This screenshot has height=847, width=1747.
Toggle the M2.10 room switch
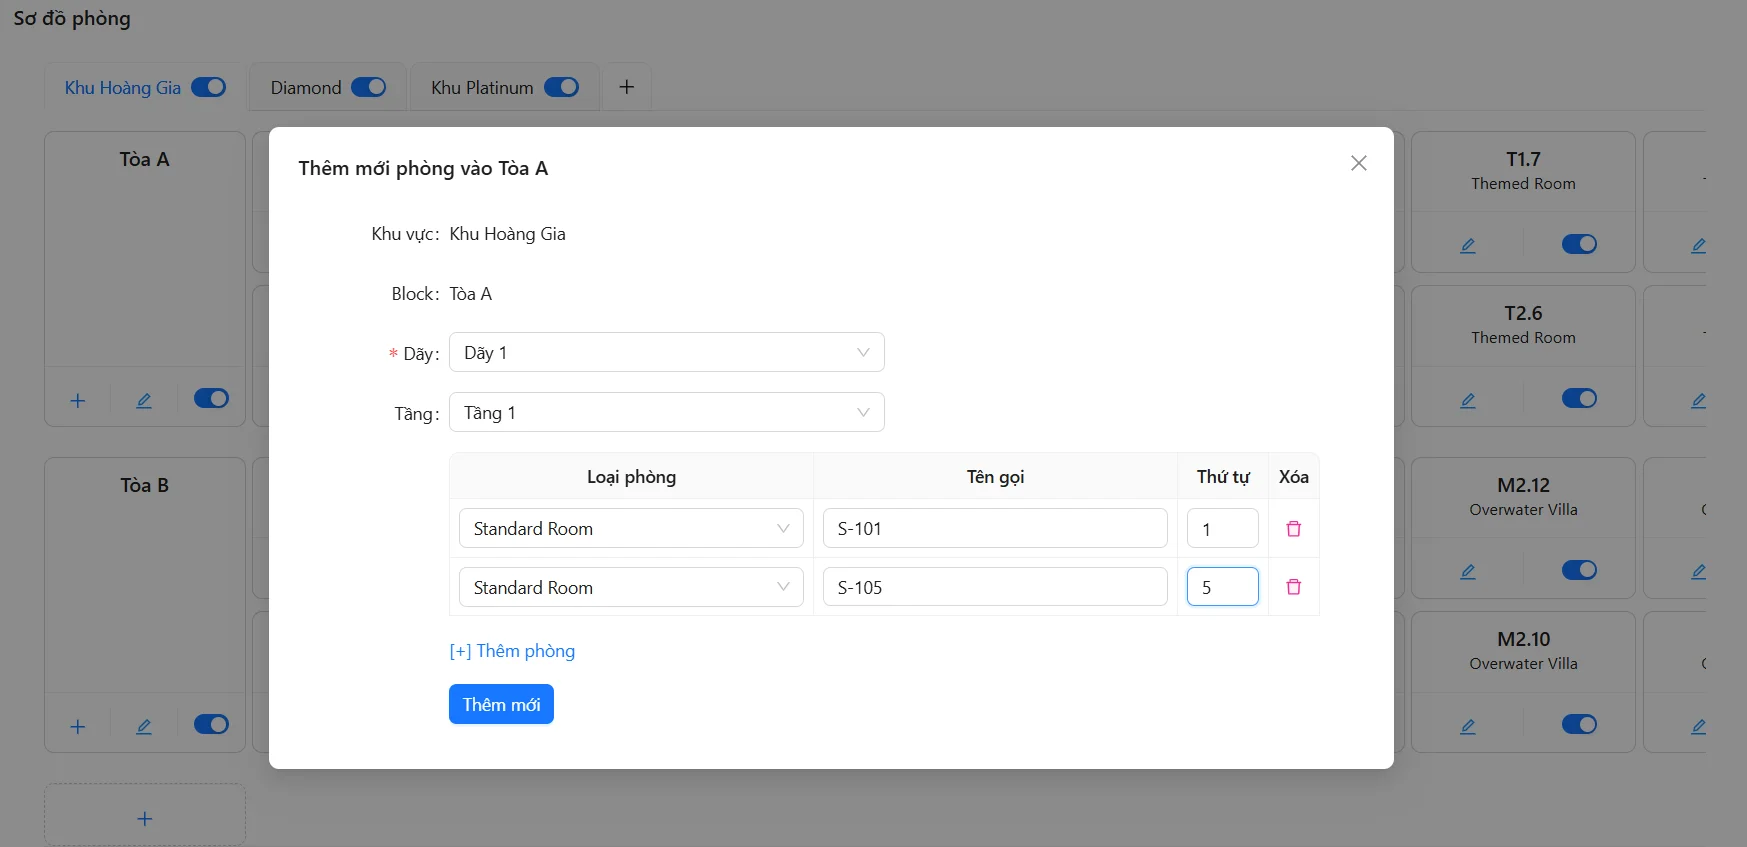tap(1579, 724)
